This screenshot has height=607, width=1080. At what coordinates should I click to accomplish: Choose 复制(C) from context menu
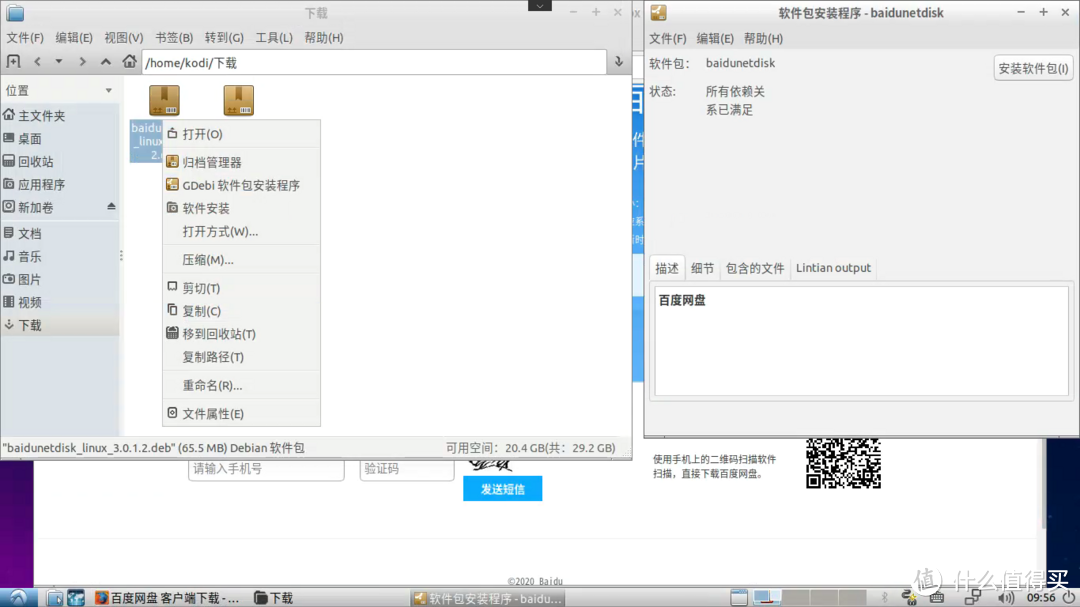point(241,311)
